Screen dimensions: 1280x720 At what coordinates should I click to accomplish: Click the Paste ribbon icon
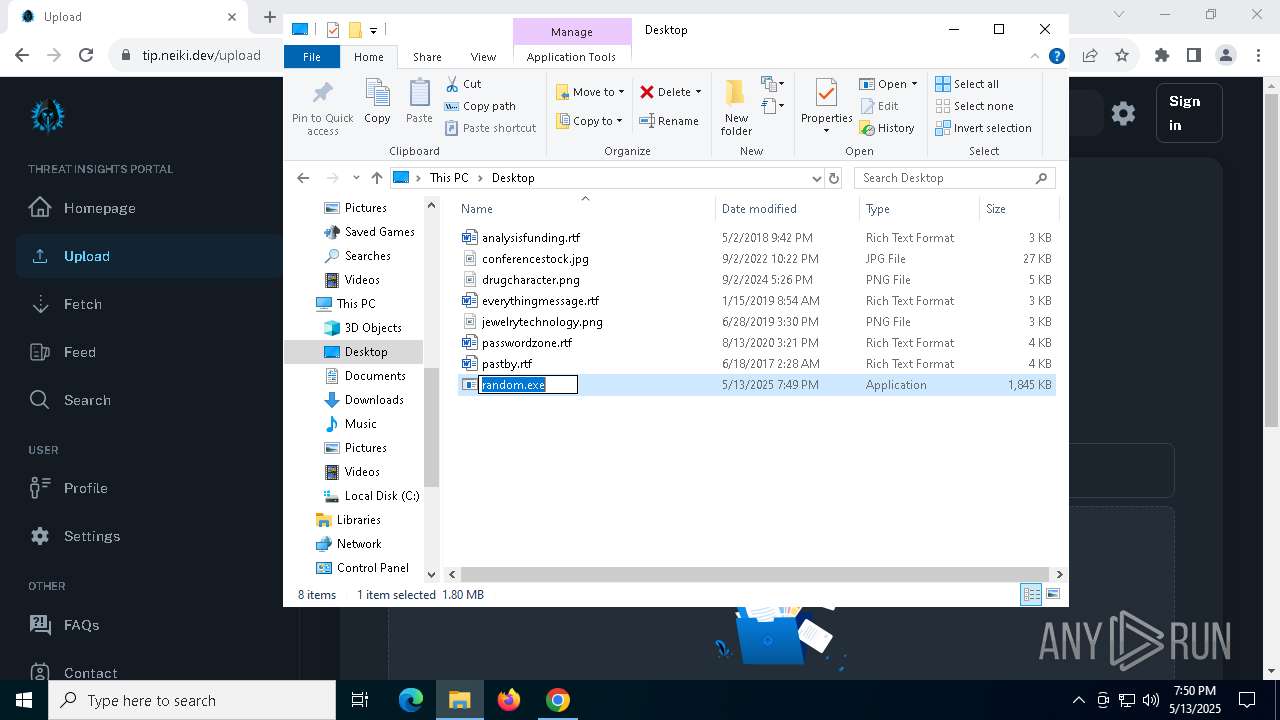[x=419, y=102]
